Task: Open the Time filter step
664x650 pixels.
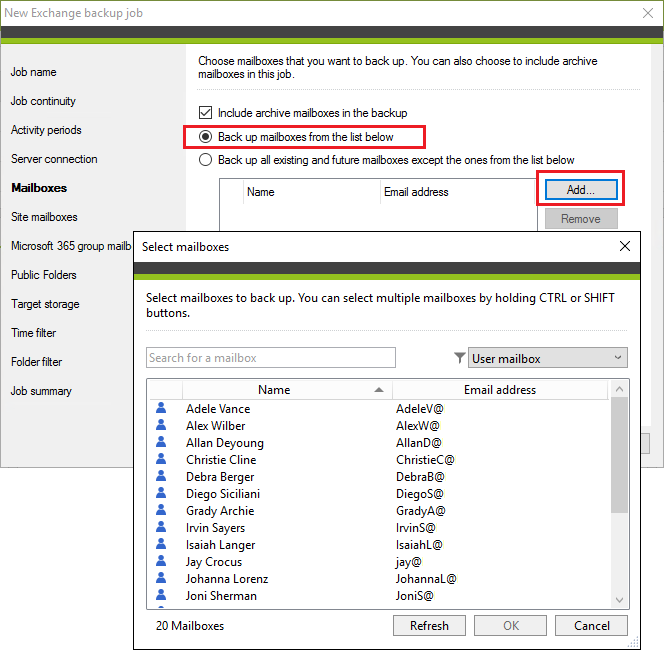Action: (33, 333)
